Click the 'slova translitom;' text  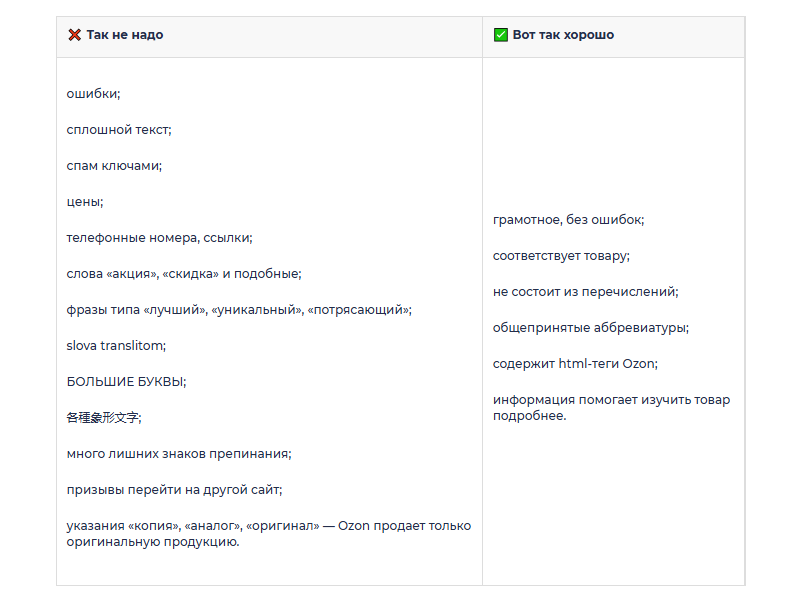coord(116,346)
